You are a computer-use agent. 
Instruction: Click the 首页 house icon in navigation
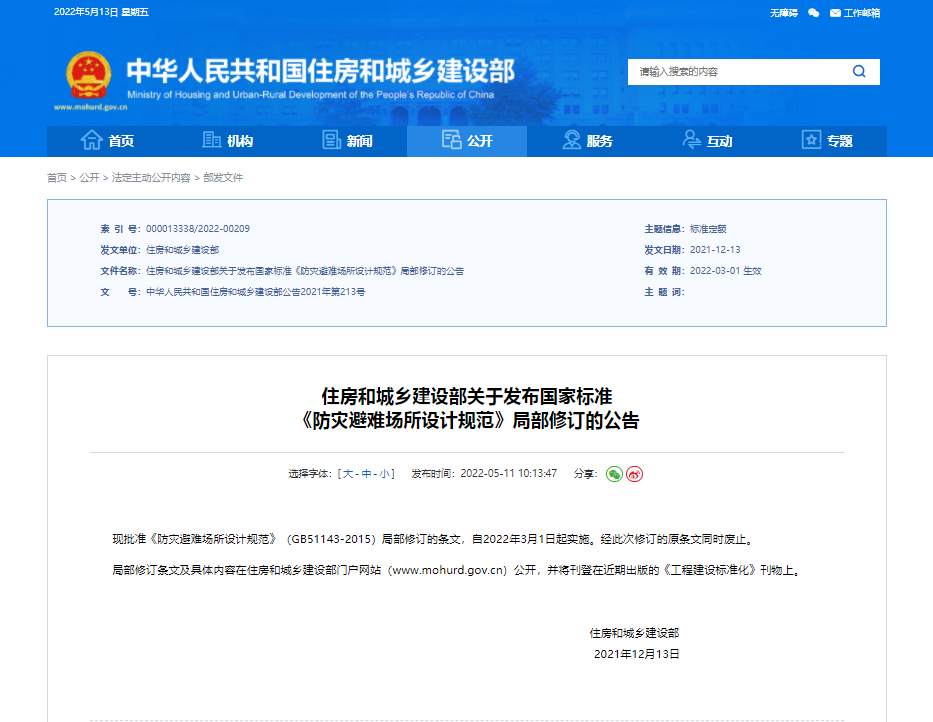coord(92,141)
